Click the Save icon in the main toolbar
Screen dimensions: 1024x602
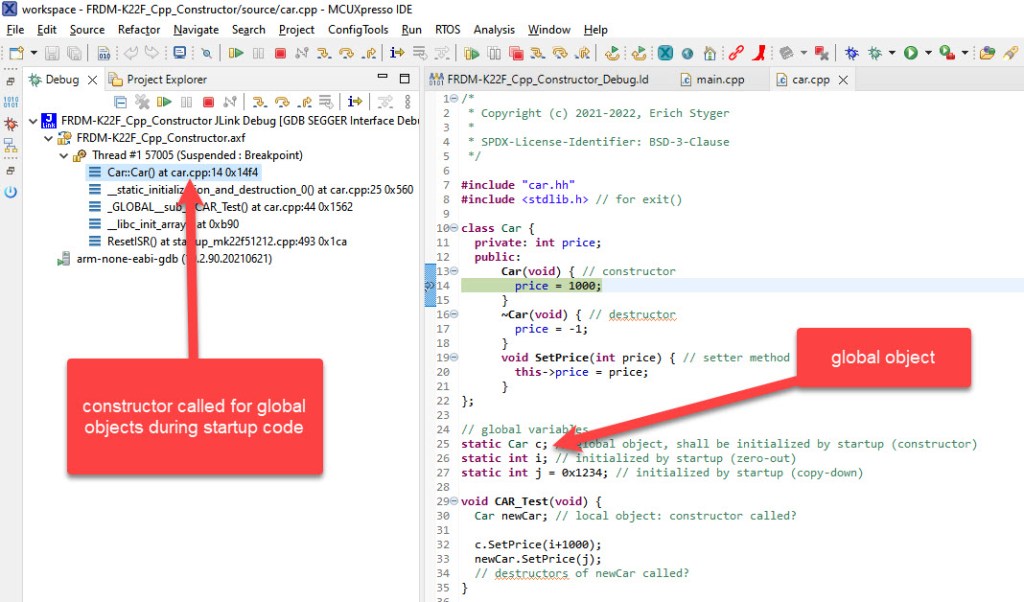(x=52, y=53)
